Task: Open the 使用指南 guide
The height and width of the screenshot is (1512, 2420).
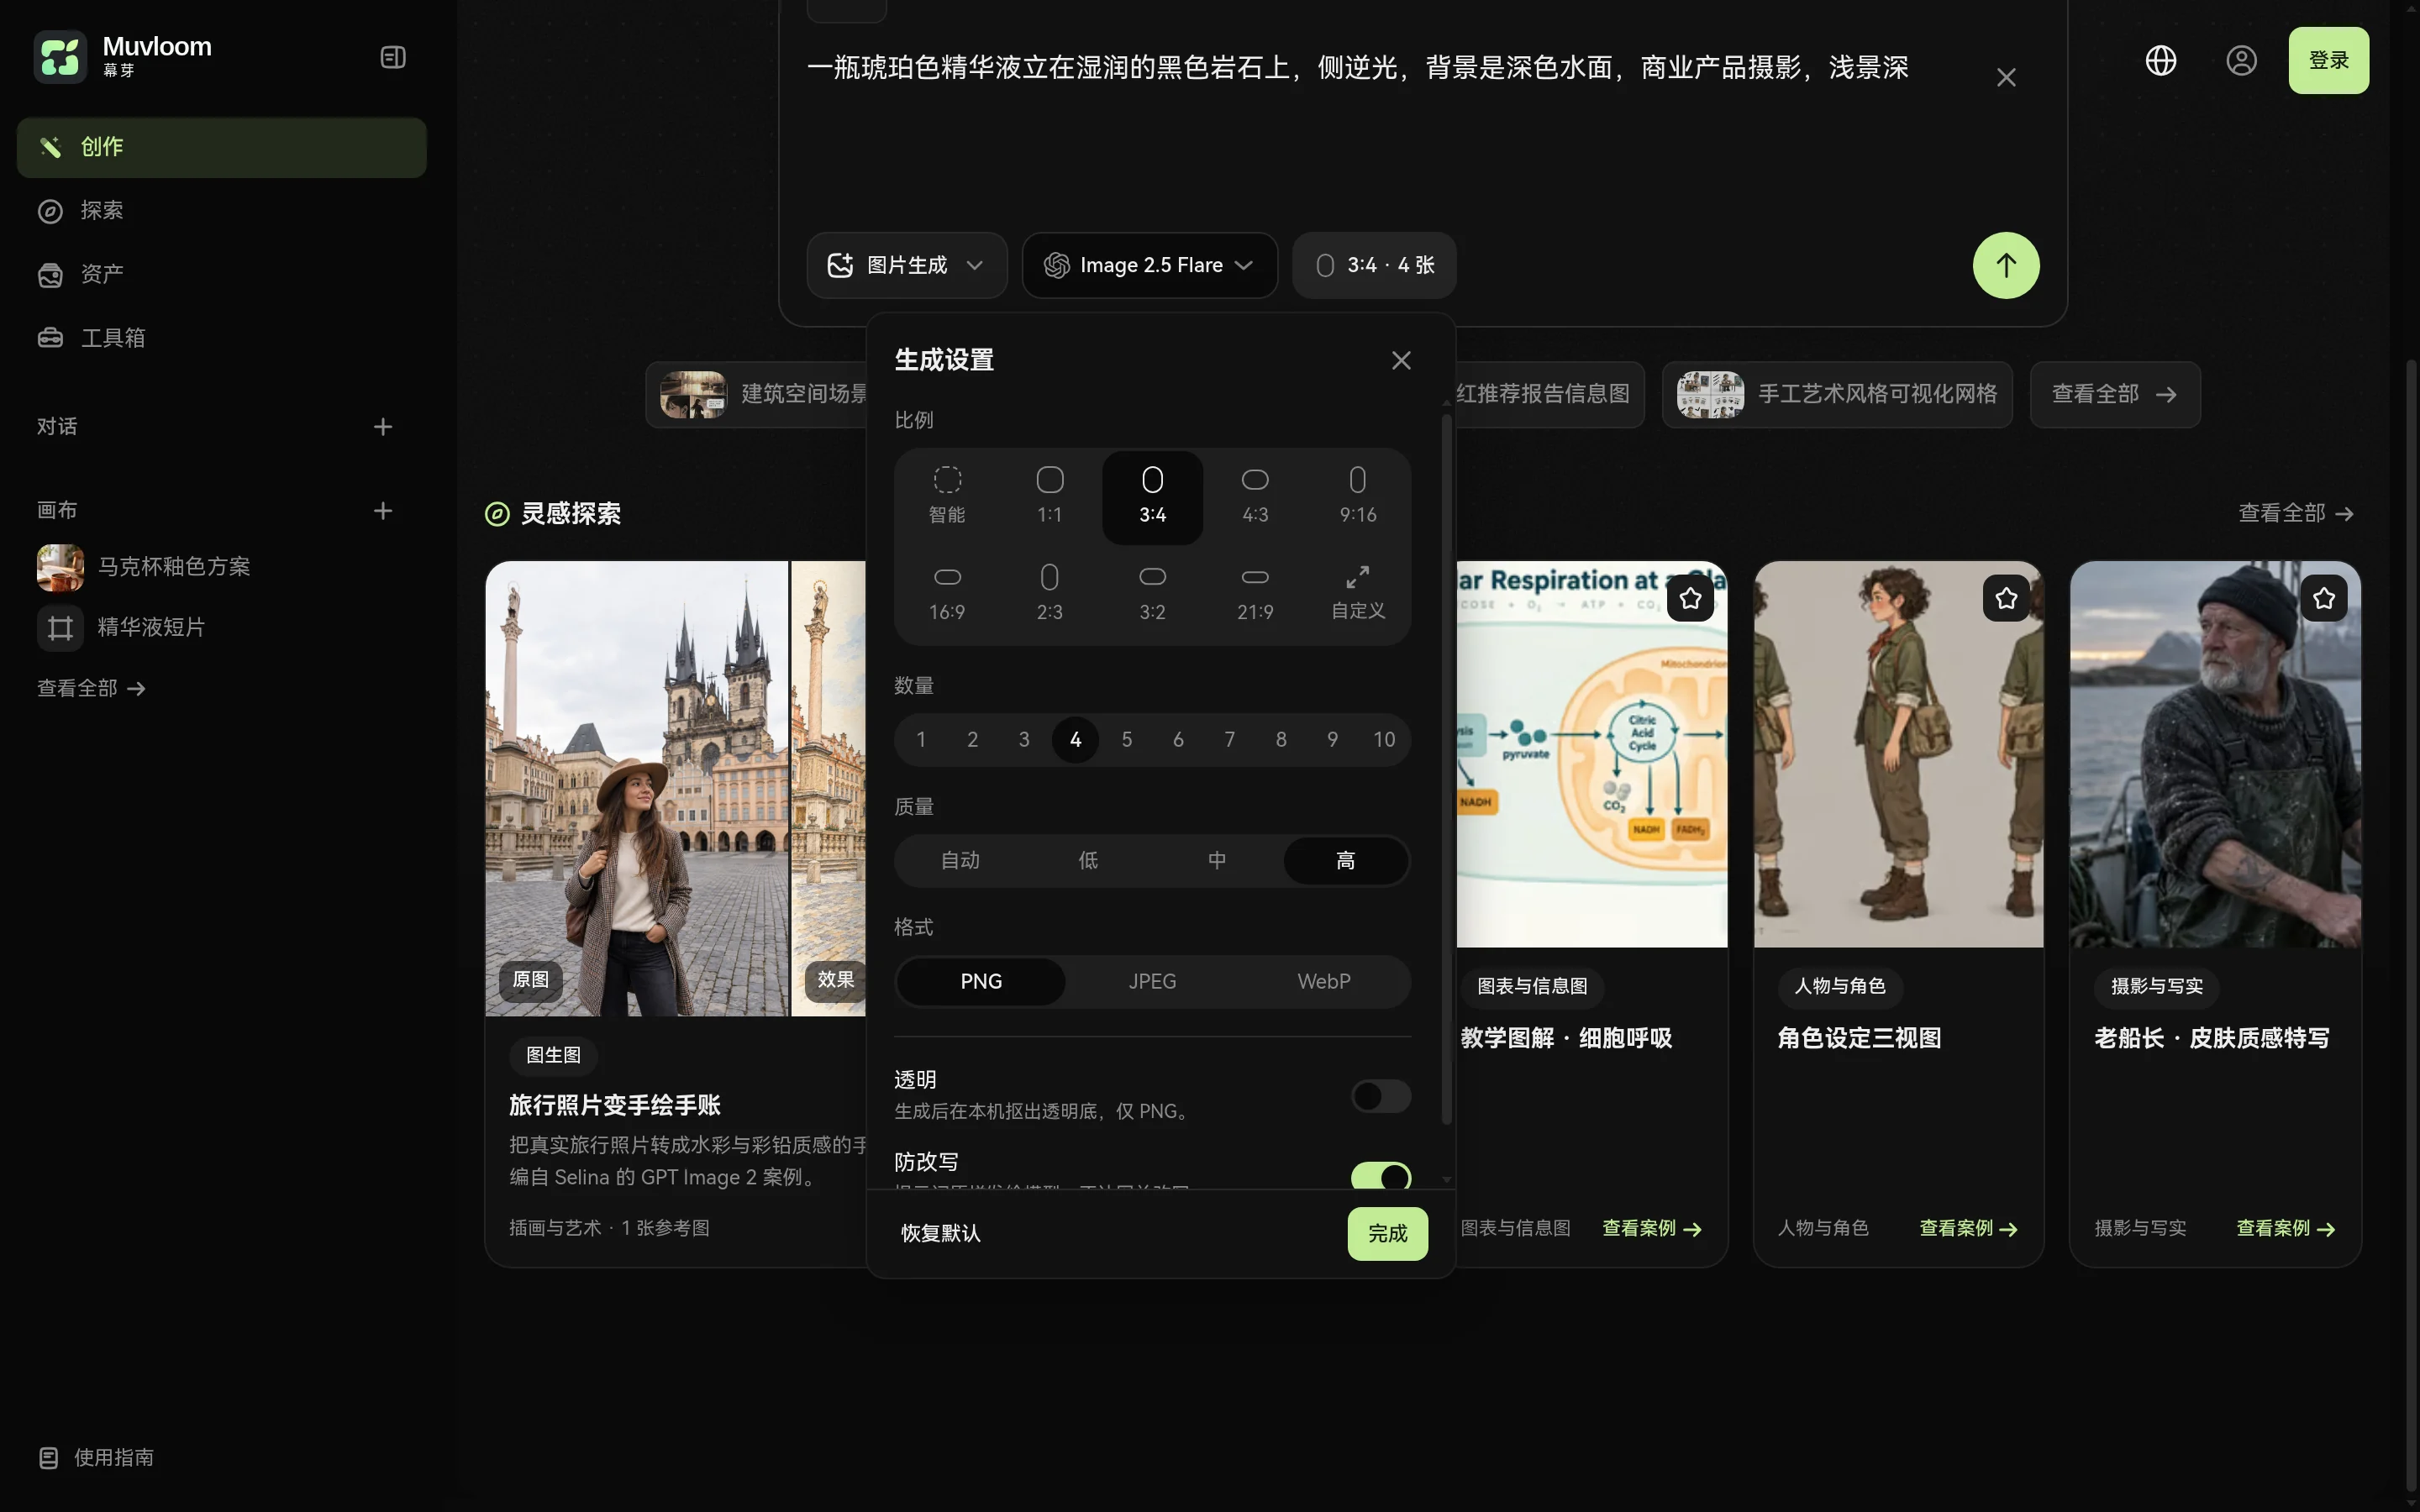Action: pos(97,1457)
